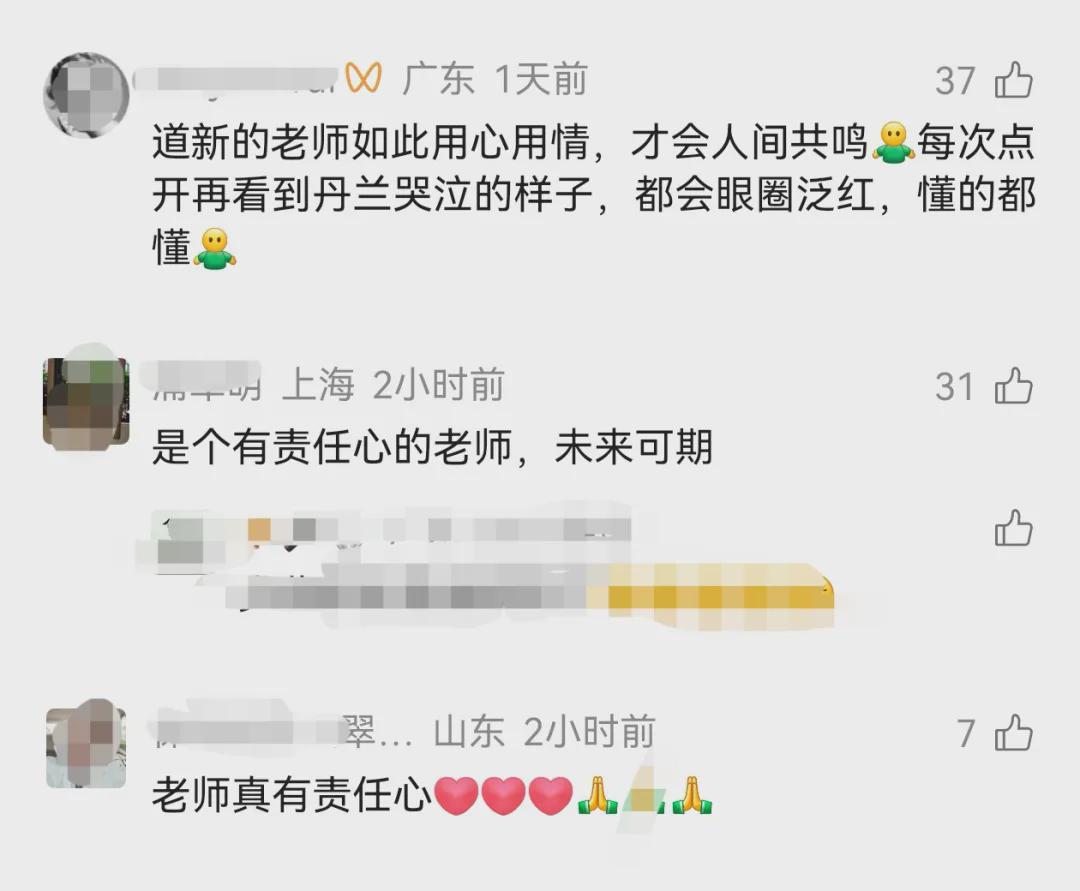Like the Guangdong comment with 37 likes
This screenshot has width=1080, height=891.
tap(1013, 80)
